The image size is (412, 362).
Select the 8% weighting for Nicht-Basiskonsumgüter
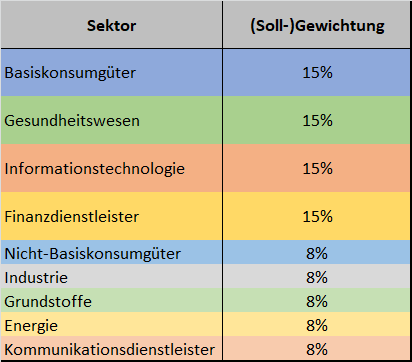pyautogui.click(x=317, y=253)
